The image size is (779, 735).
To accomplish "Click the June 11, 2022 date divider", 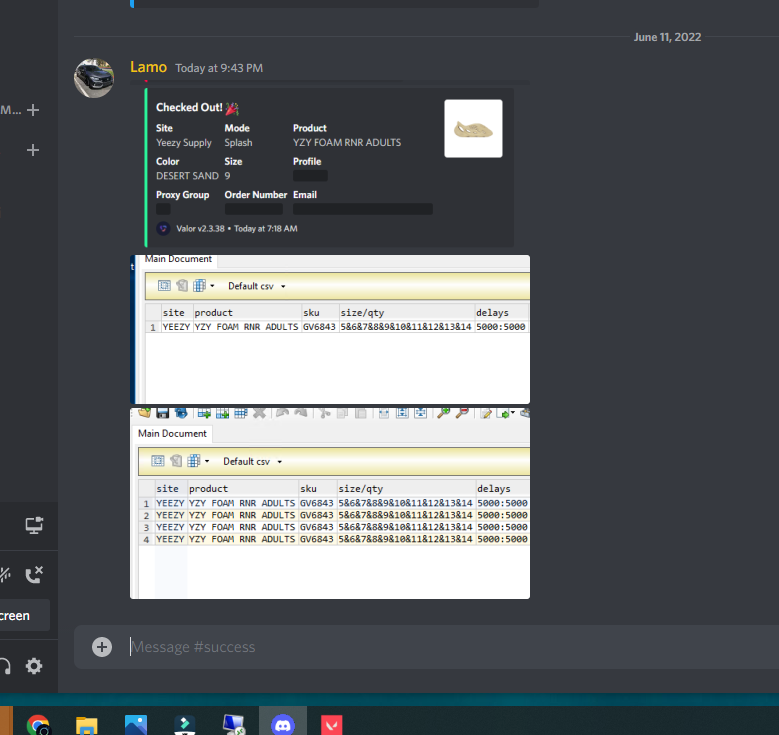I will pyautogui.click(x=667, y=37).
